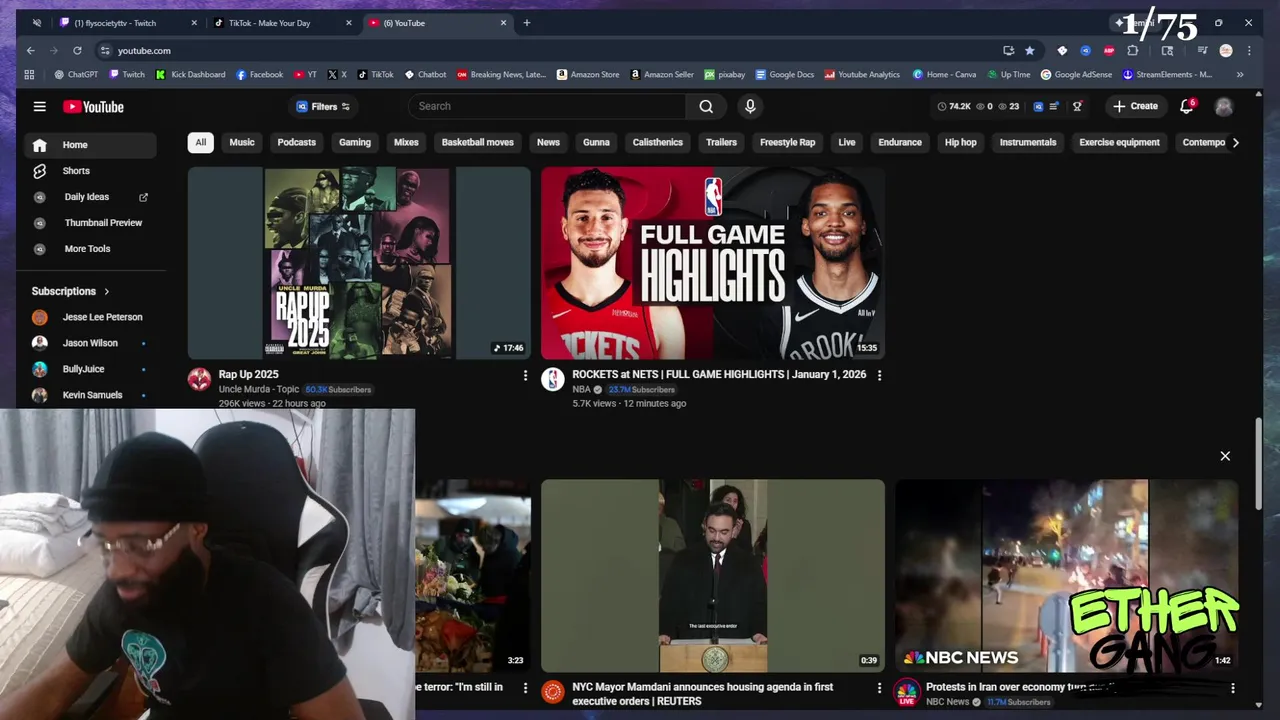Select the News filter chip
Screen dimensions: 1280x720
[548, 142]
